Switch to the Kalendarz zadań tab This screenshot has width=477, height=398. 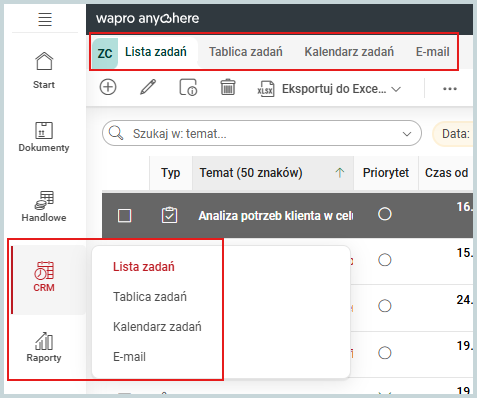tap(349, 52)
